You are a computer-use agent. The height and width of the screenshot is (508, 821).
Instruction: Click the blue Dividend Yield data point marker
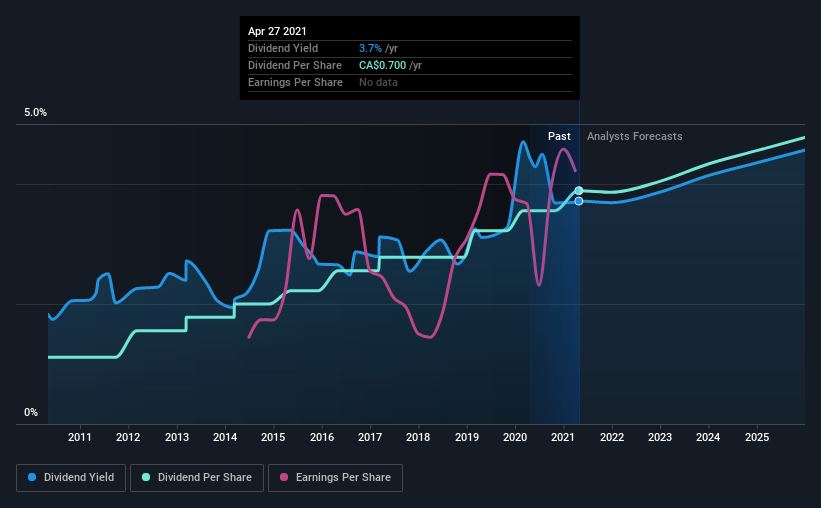point(579,201)
